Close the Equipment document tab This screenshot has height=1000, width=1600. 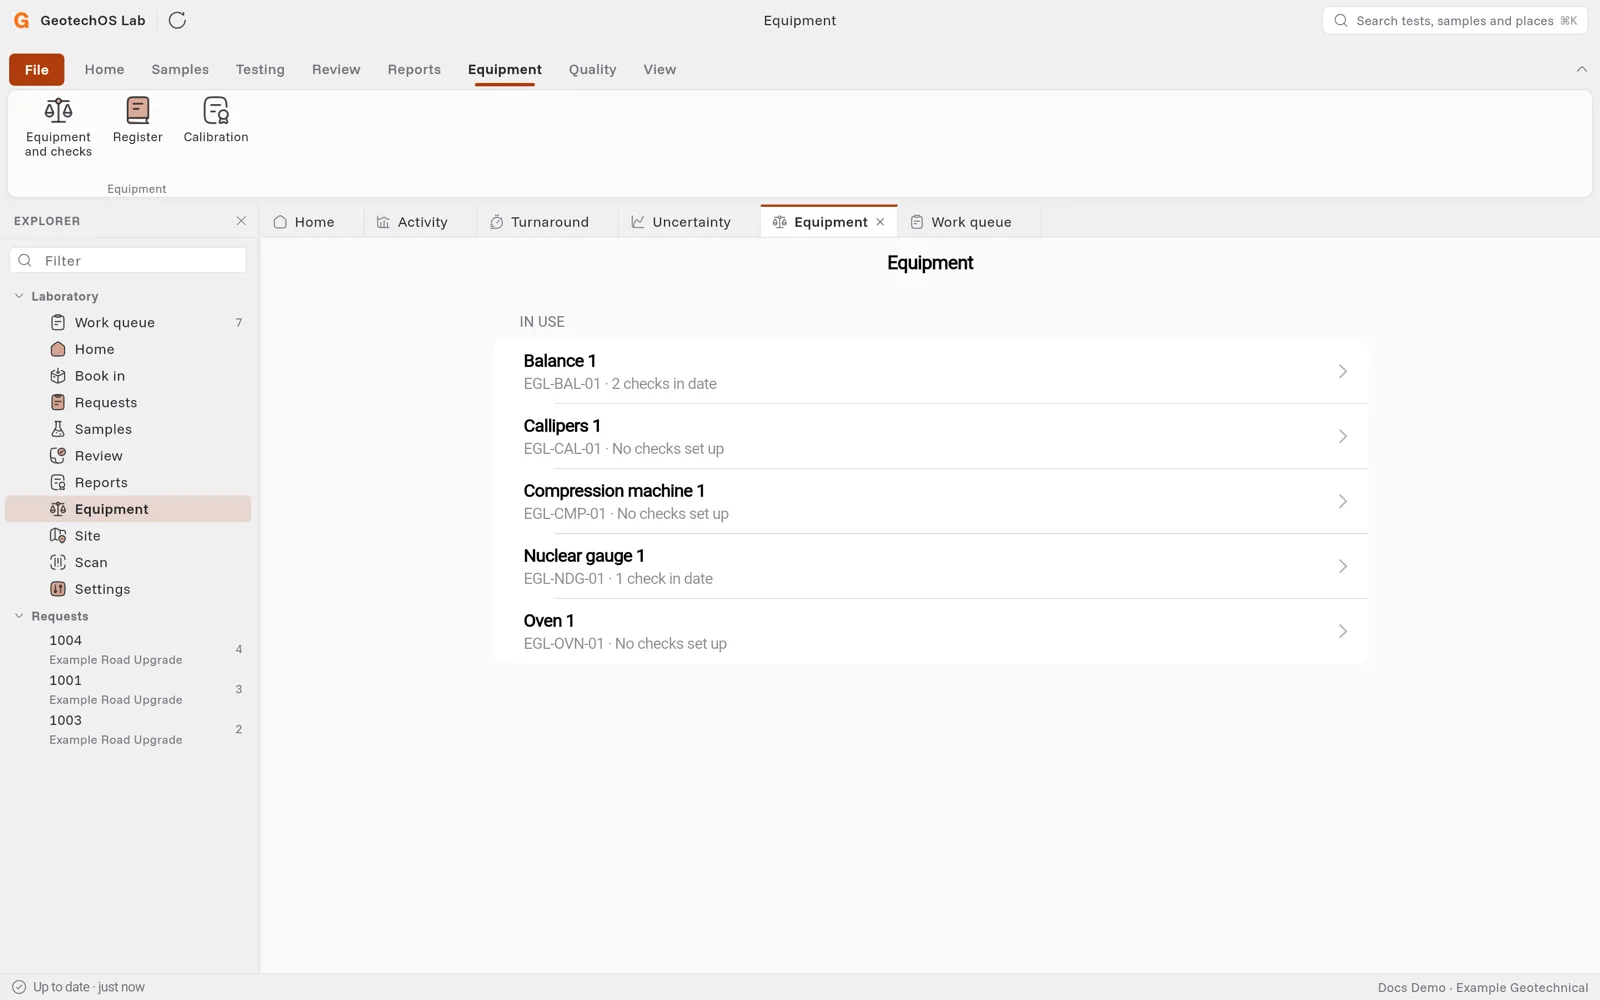(880, 222)
